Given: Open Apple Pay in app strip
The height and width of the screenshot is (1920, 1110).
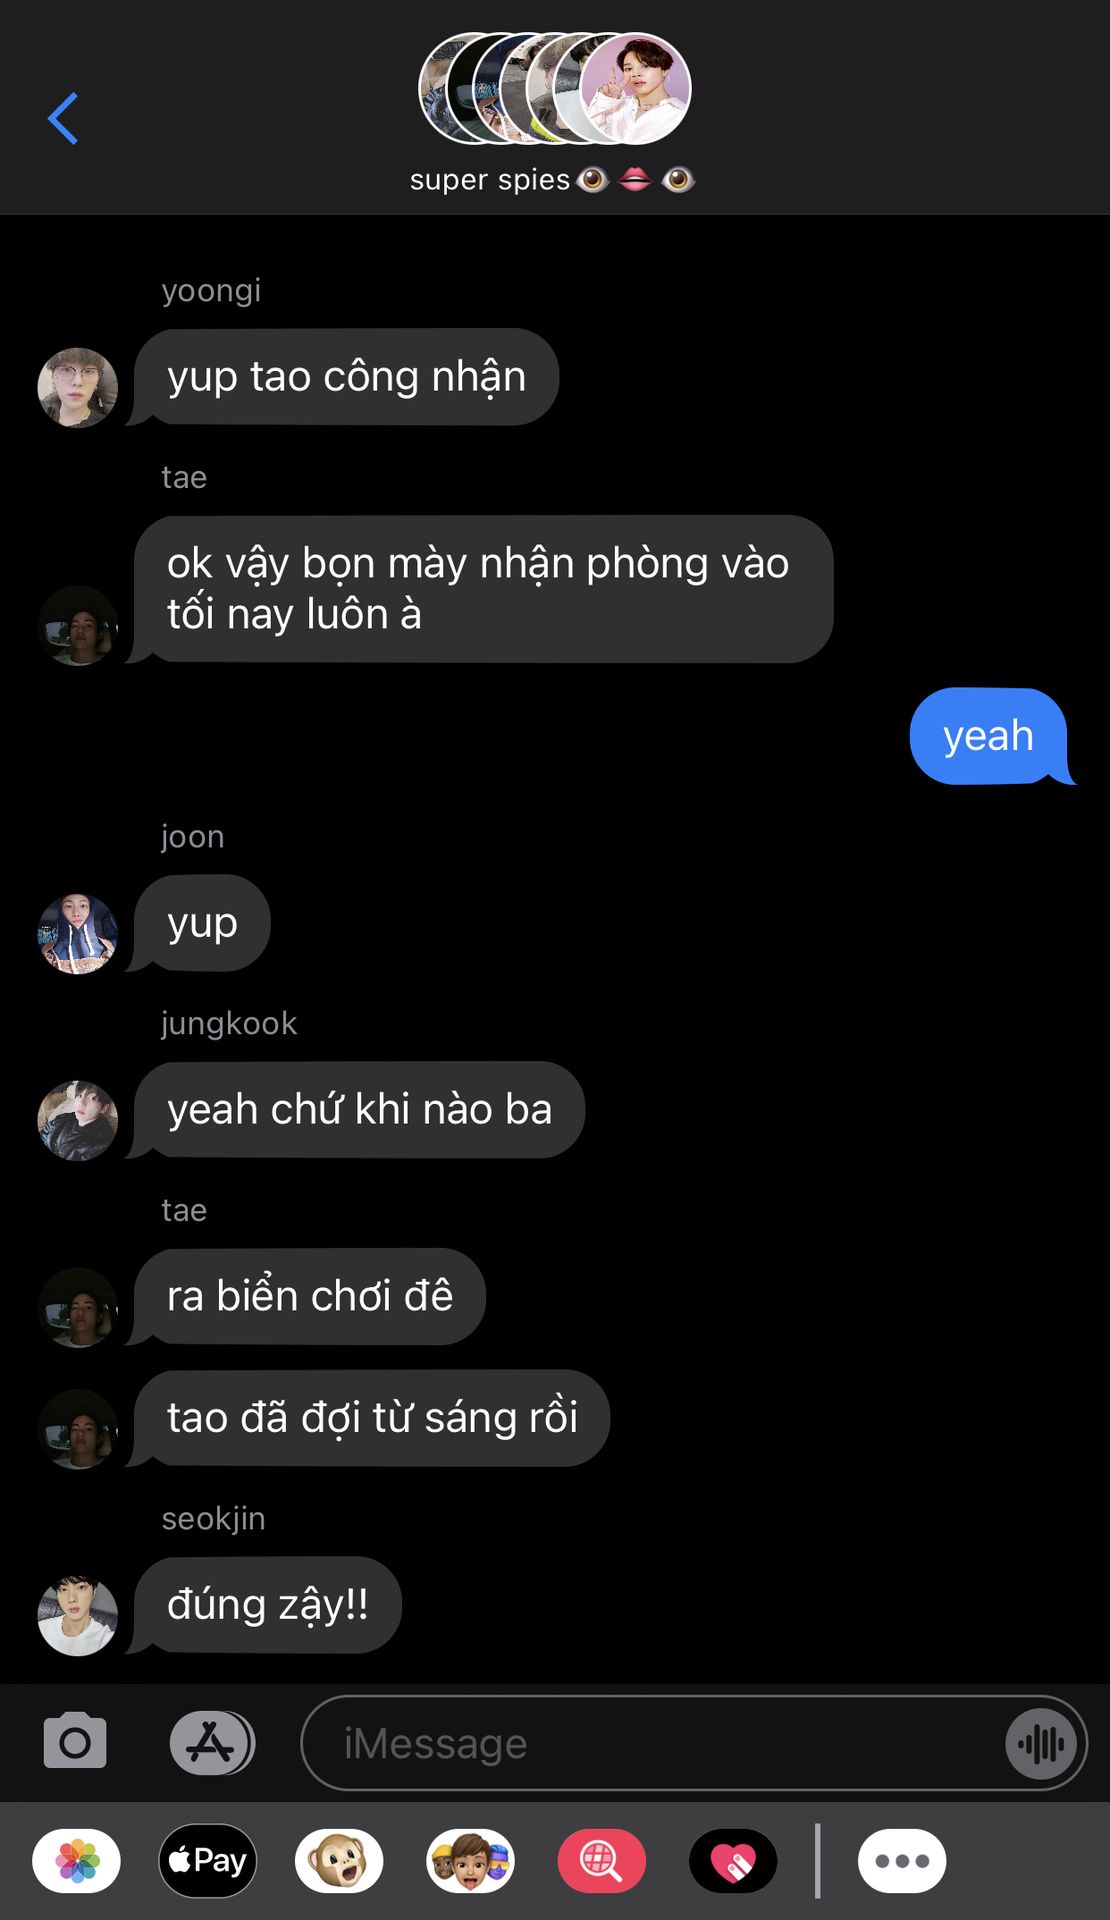Looking at the screenshot, I should tap(208, 1861).
